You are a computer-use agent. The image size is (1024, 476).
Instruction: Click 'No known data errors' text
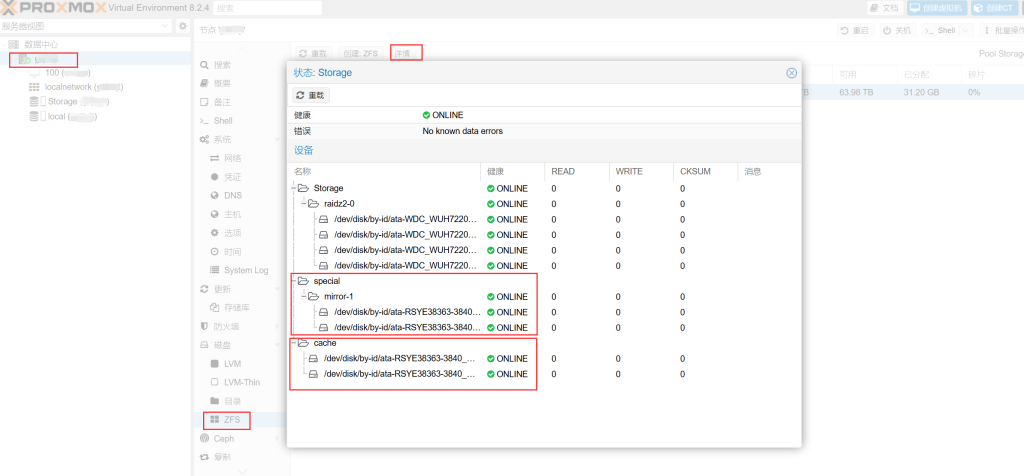pyautogui.click(x=462, y=131)
